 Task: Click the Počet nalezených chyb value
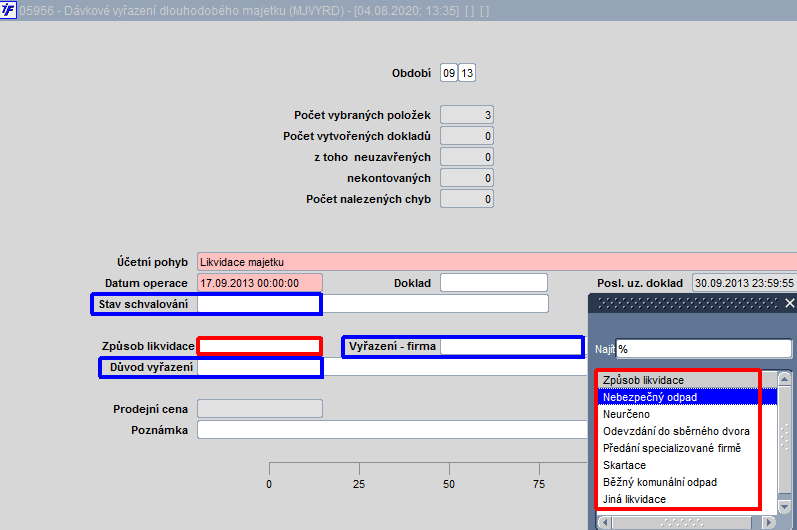467,199
